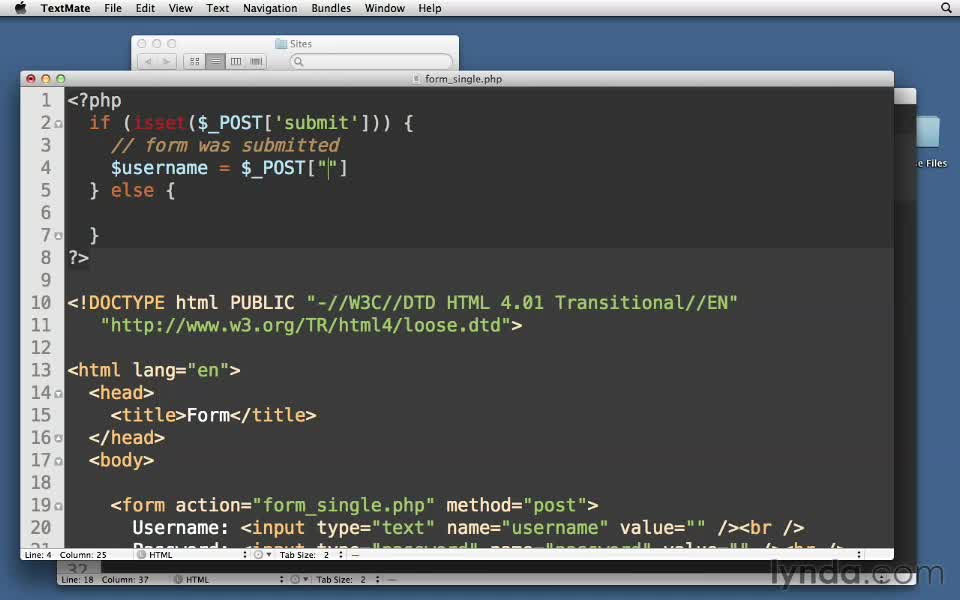Click the Finder Sites window search field
Viewport: 960px width, 600px height.
coord(371,61)
